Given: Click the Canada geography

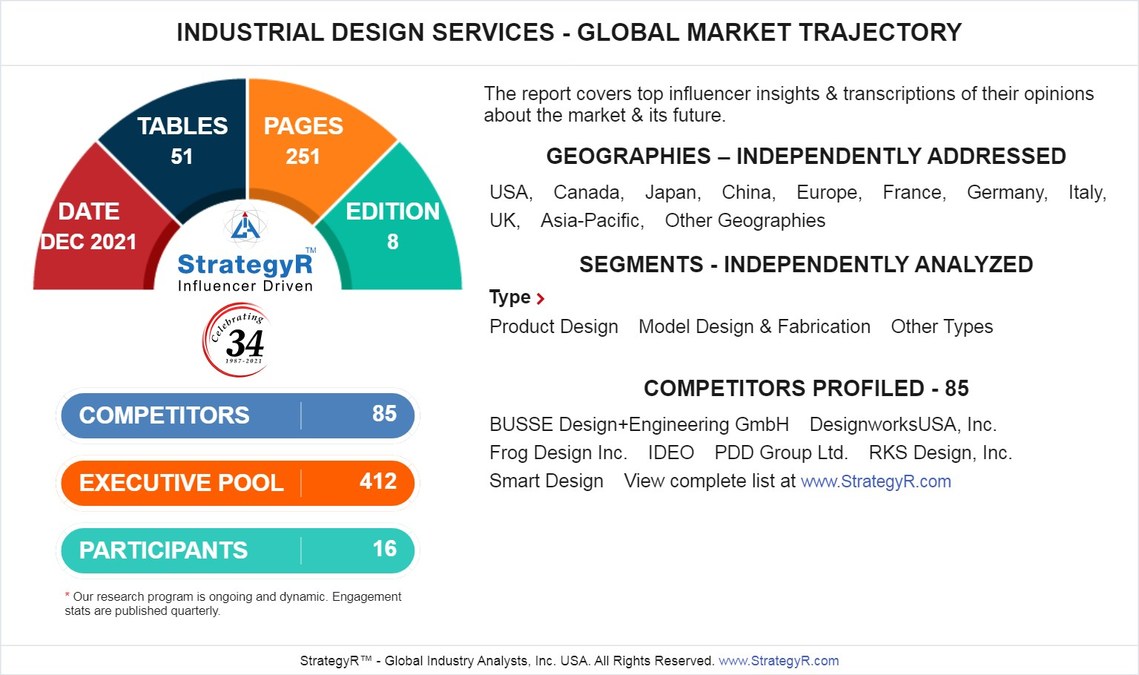Looking at the screenshot, I should (x=588, y=193).
